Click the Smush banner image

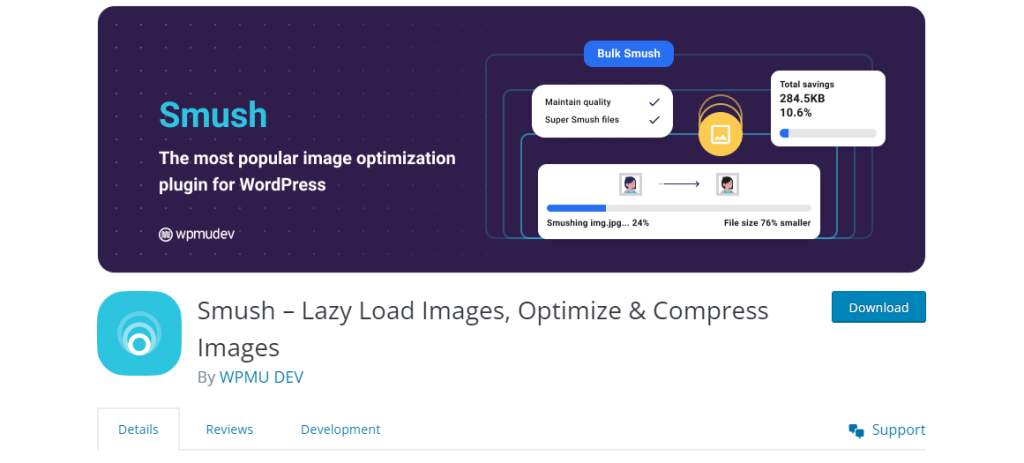[x=511, y=139]
